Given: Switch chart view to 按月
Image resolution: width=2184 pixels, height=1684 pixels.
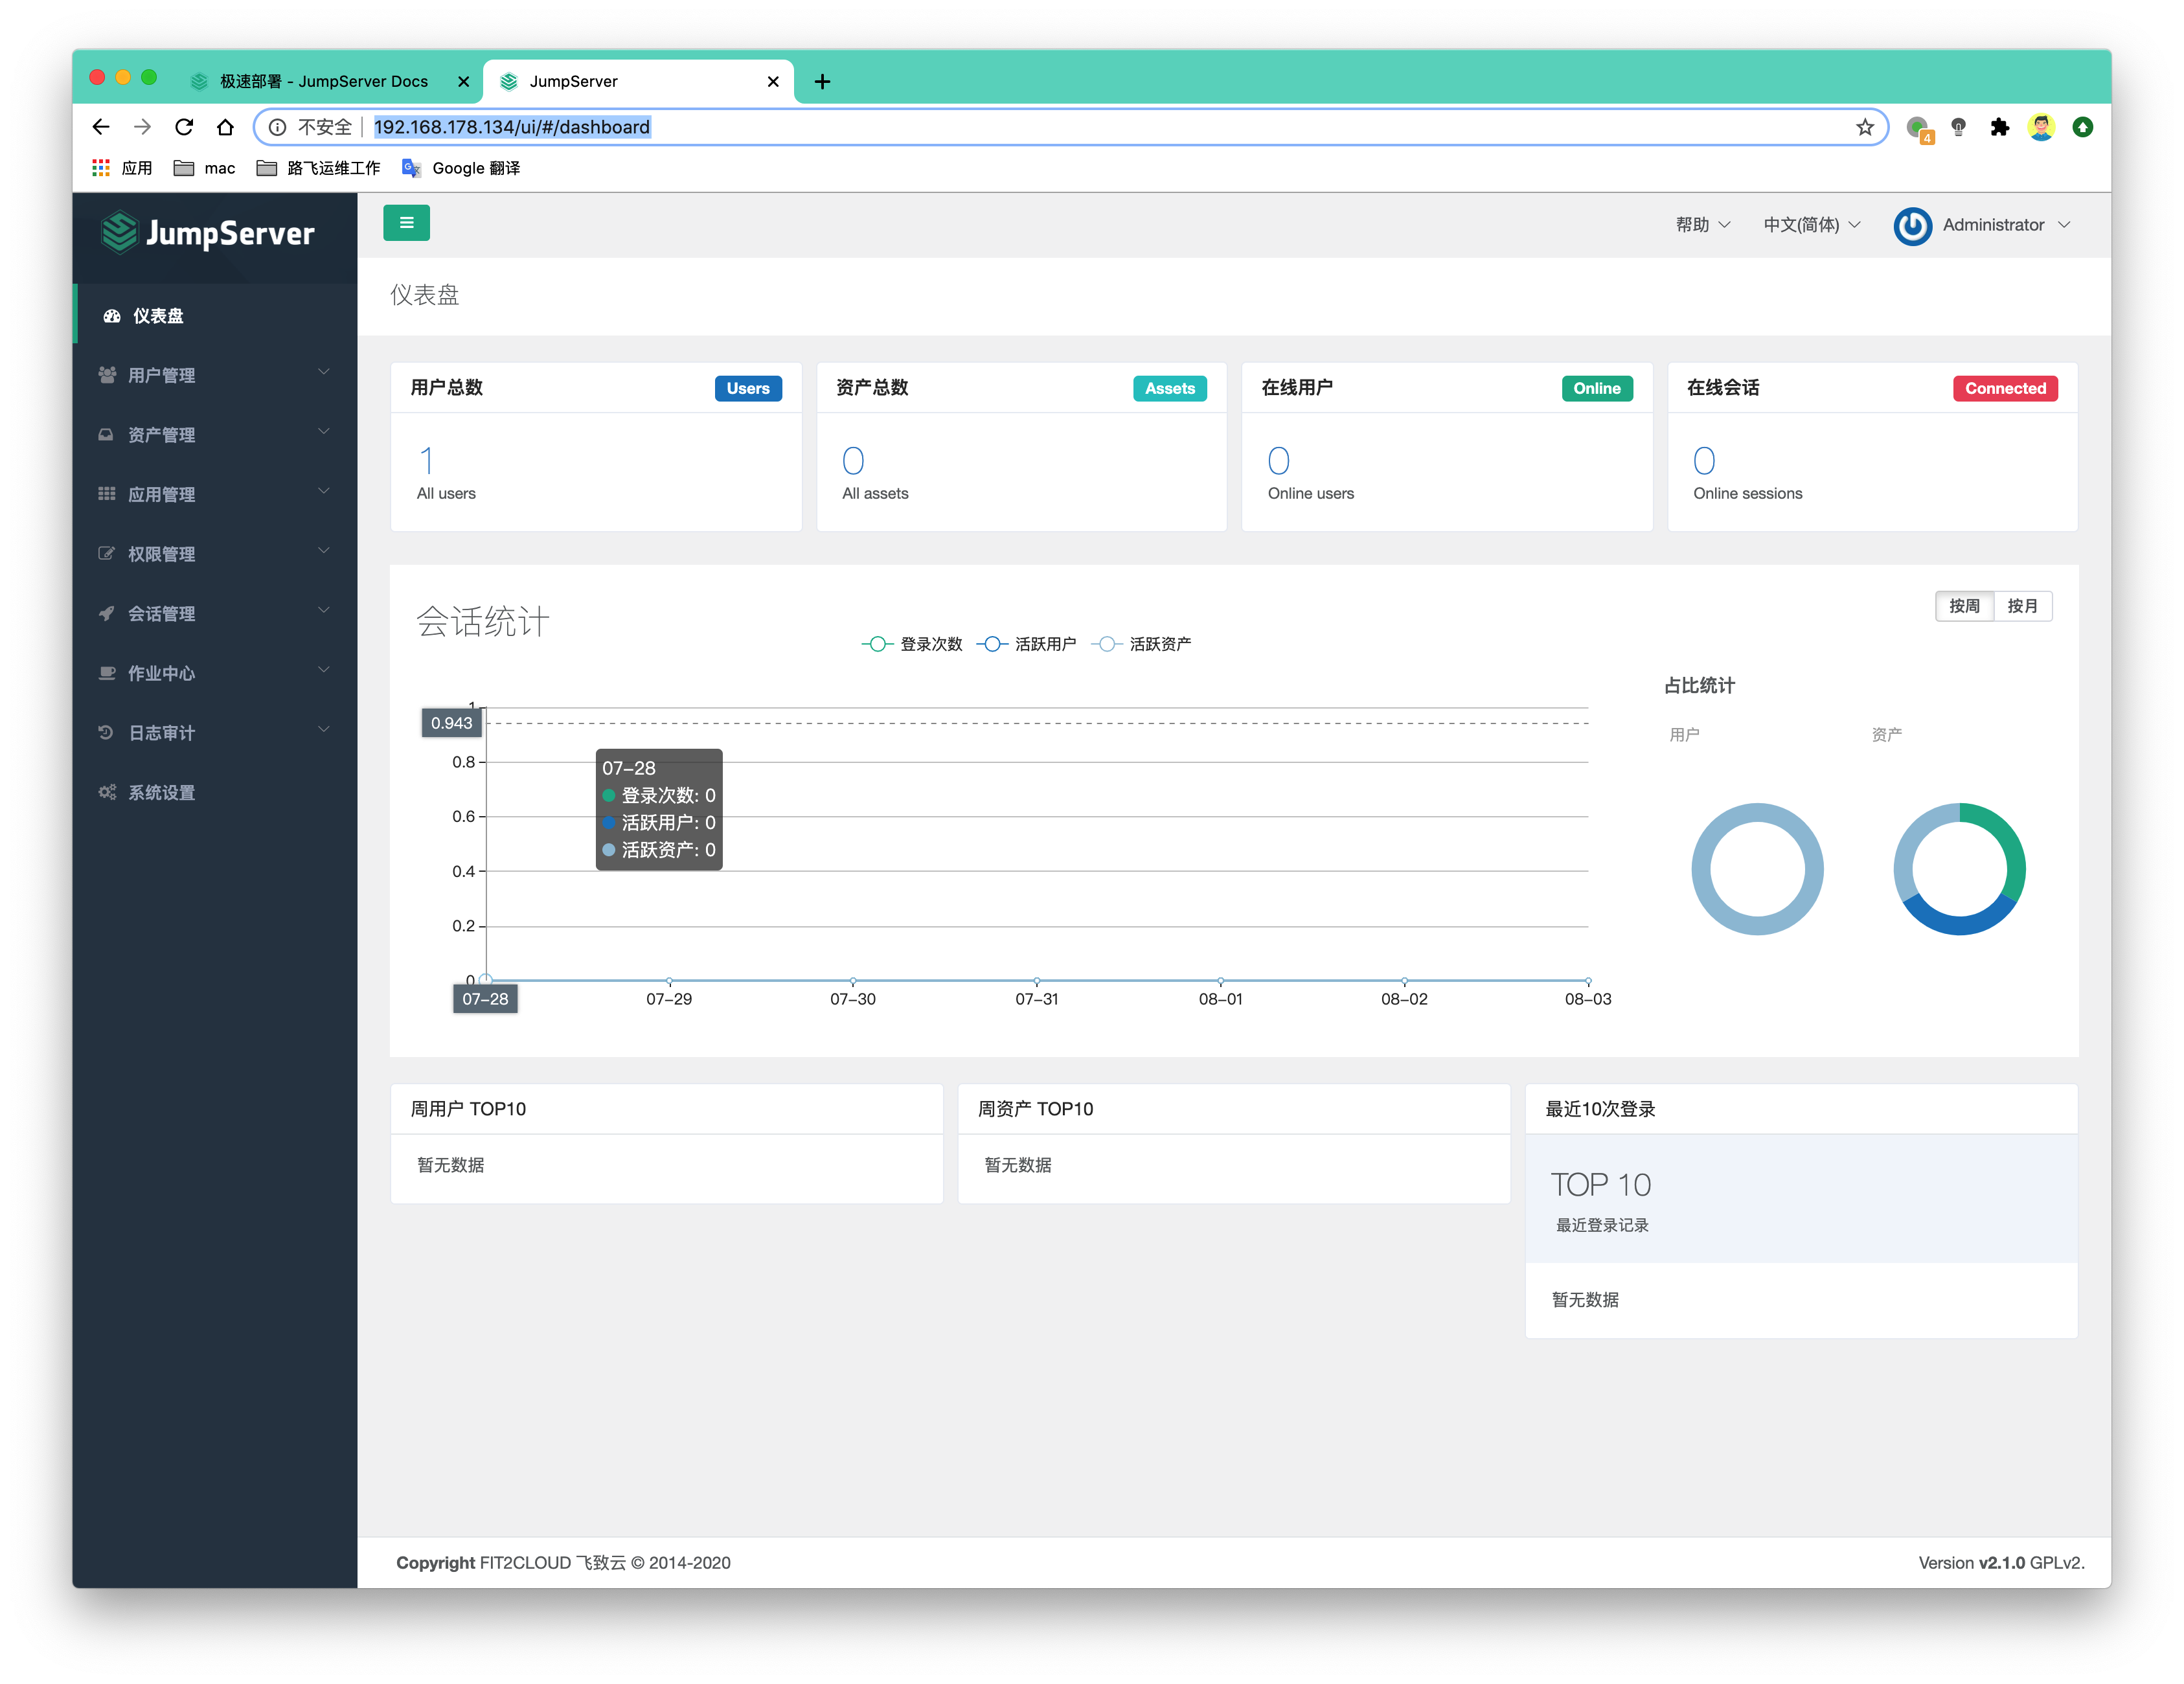Looking at the screenshot, I should [x=2022, y=606].
